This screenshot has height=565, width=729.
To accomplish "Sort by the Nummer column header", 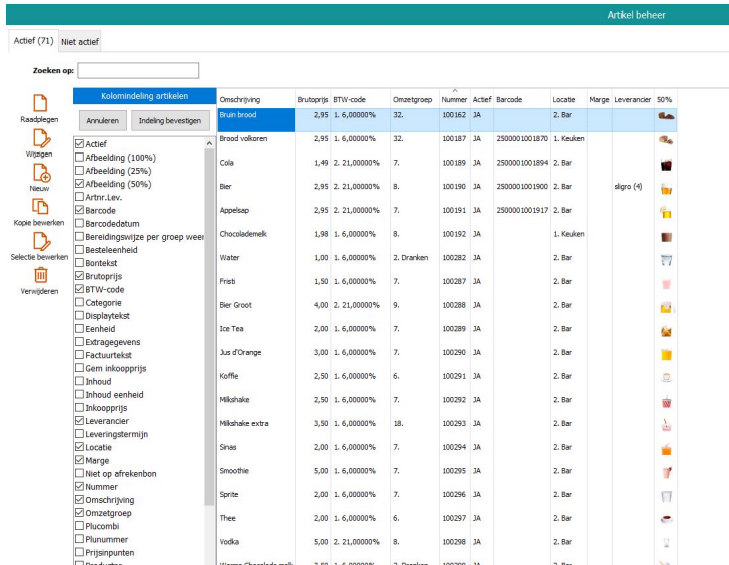I will [x=454, y=100].
